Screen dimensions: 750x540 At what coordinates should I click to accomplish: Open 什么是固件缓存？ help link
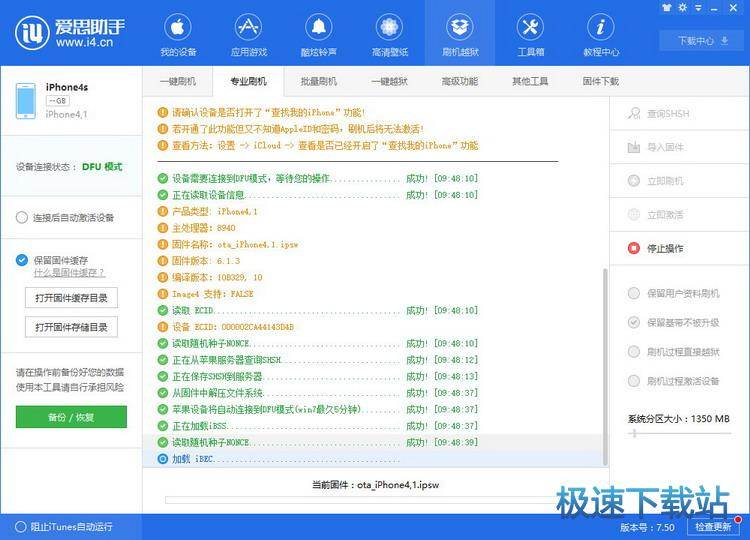click(69, 273)
